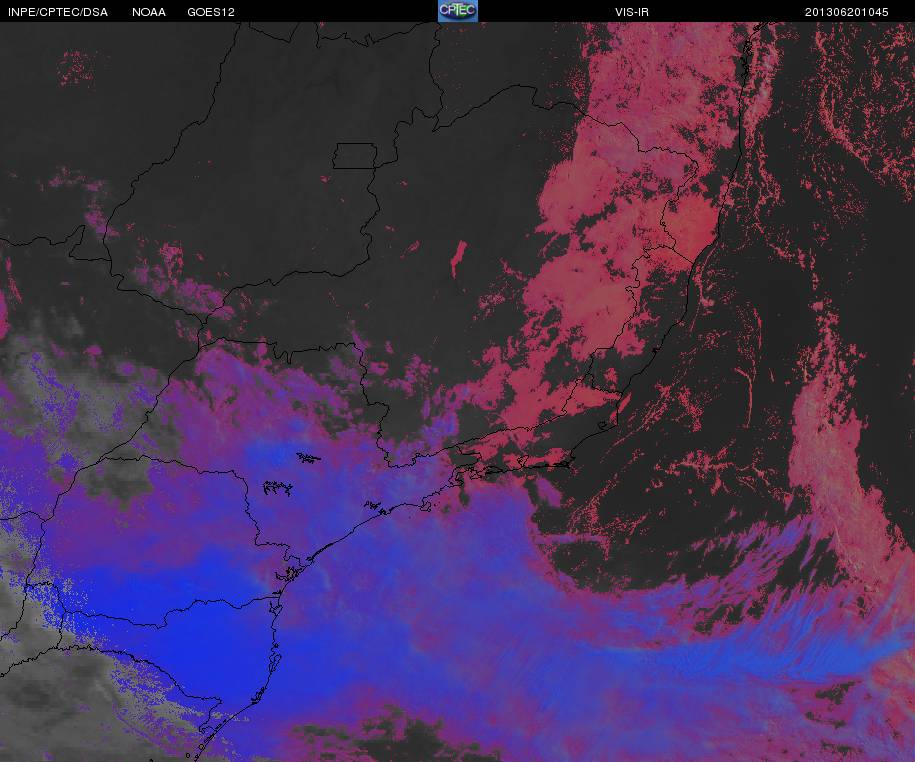Select the red speckle cluster at top-left
915x762 pixels.
pos(76,66)
